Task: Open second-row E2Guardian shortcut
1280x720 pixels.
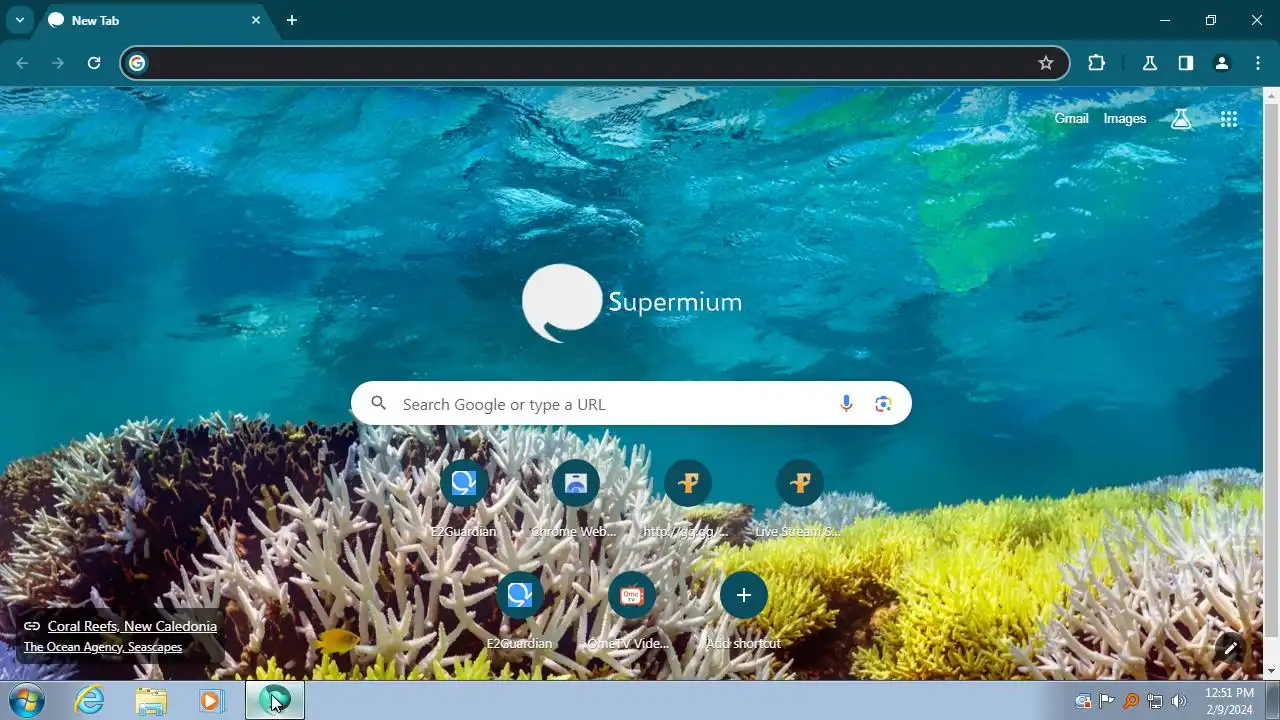Action: [x=519, y=609]
